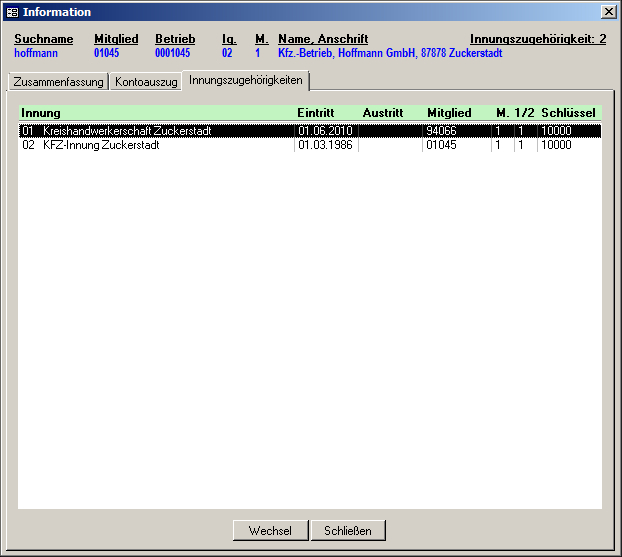Select the KFZ-Innung Zuckerstadt row
Image resolution: width=622 pixels, height=557 pixels.
tap(101, 145)
